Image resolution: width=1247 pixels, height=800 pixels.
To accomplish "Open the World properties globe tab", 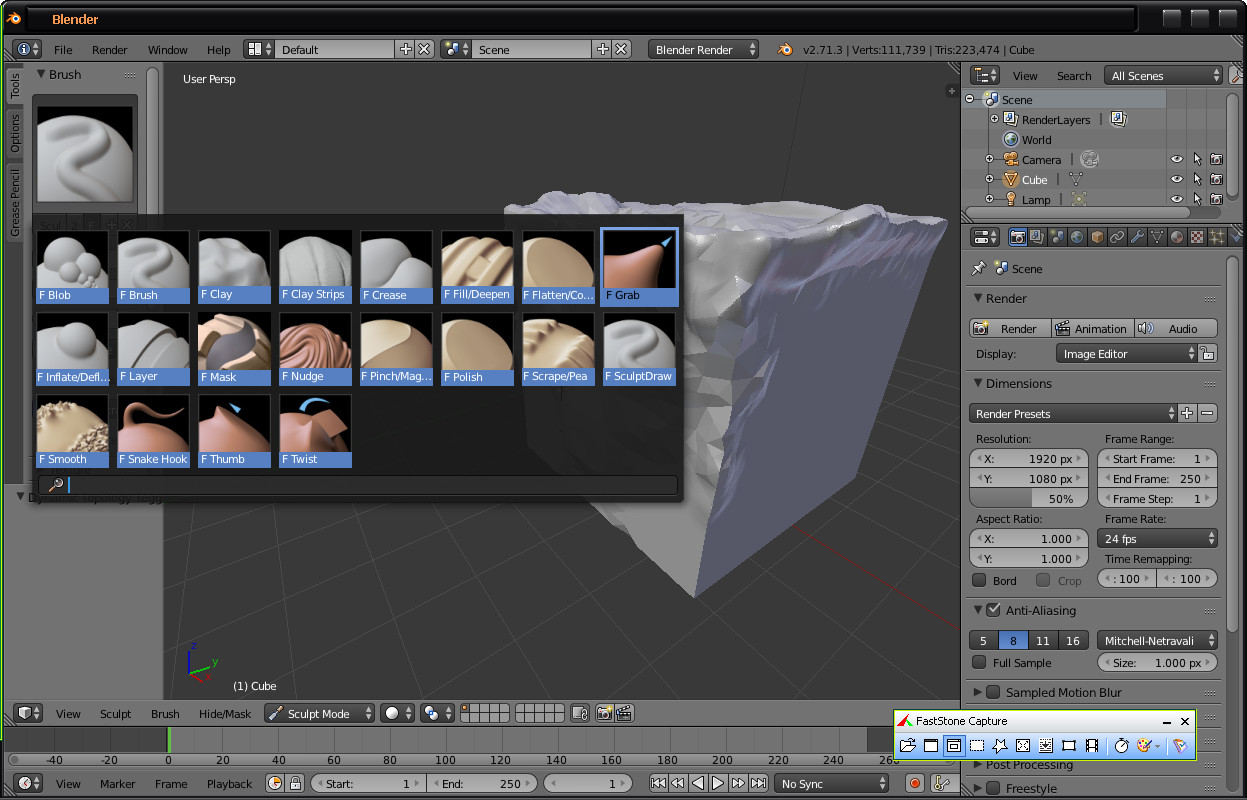I will coord(1077,237).
